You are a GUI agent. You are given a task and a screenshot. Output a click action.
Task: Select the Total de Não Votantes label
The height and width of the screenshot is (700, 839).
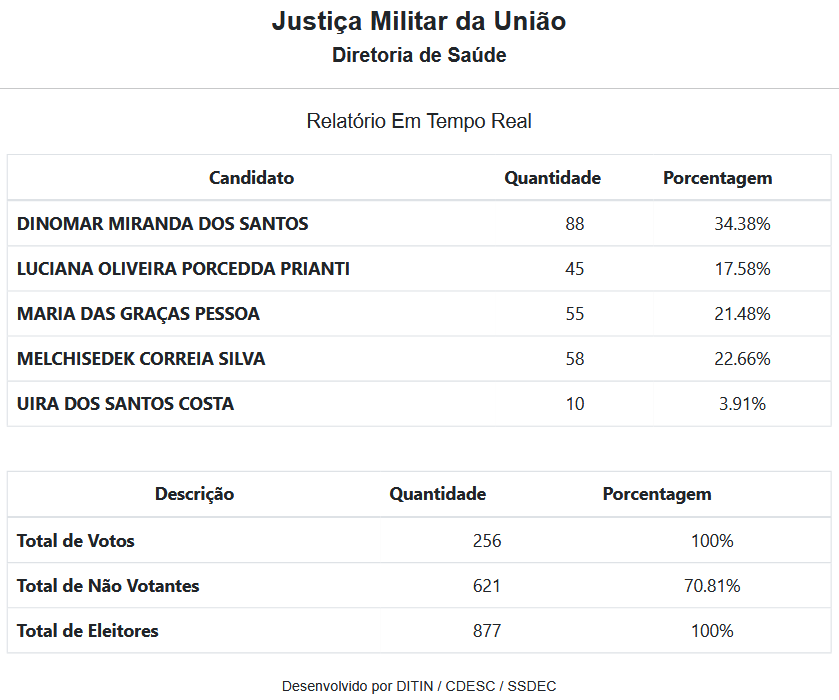click(108, 586)
